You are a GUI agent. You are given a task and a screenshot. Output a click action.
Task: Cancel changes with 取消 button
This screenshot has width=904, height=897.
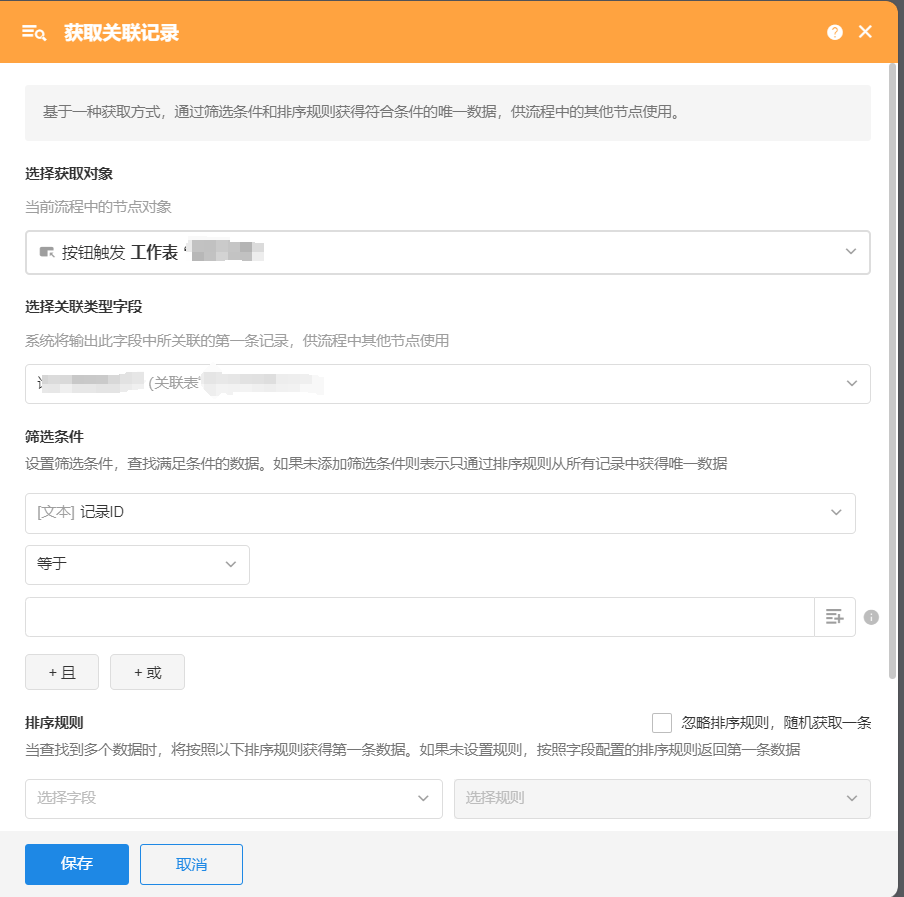(191, 864)
